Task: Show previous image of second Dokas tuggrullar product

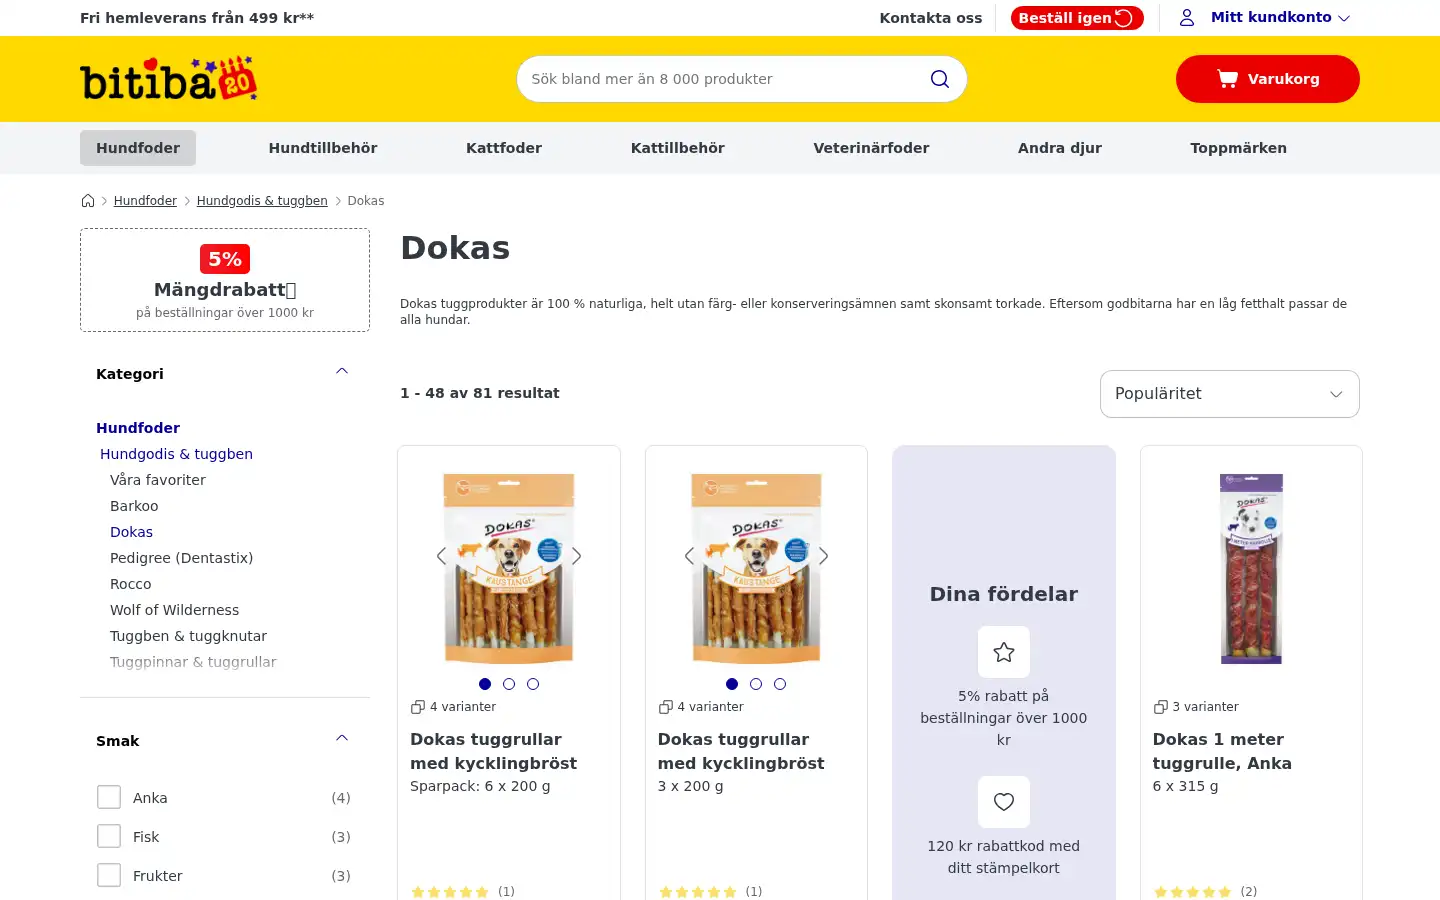Action: point(689,556)
